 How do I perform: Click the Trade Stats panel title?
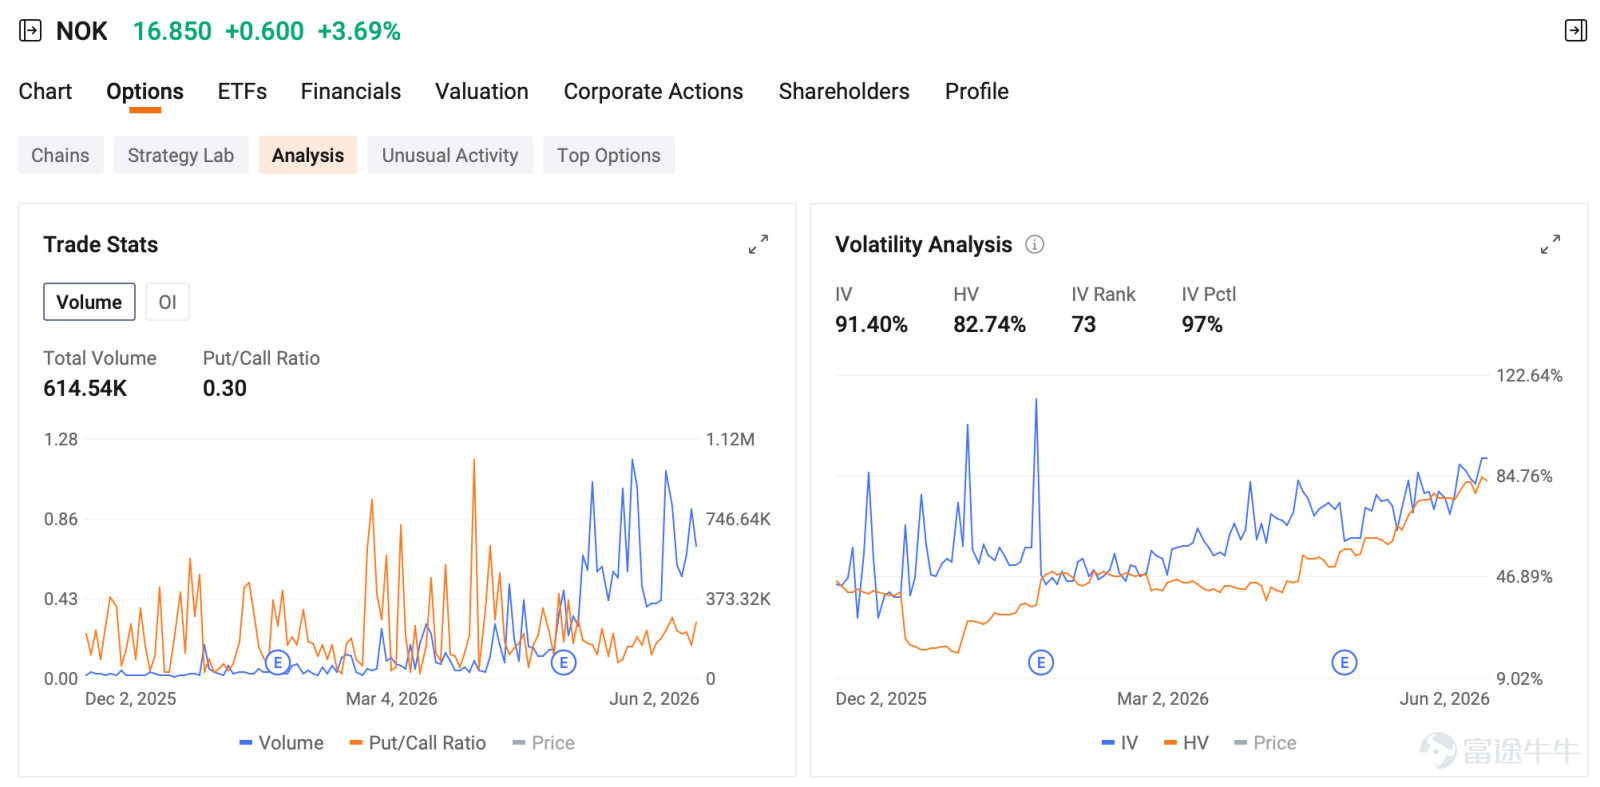pos(101,244)
